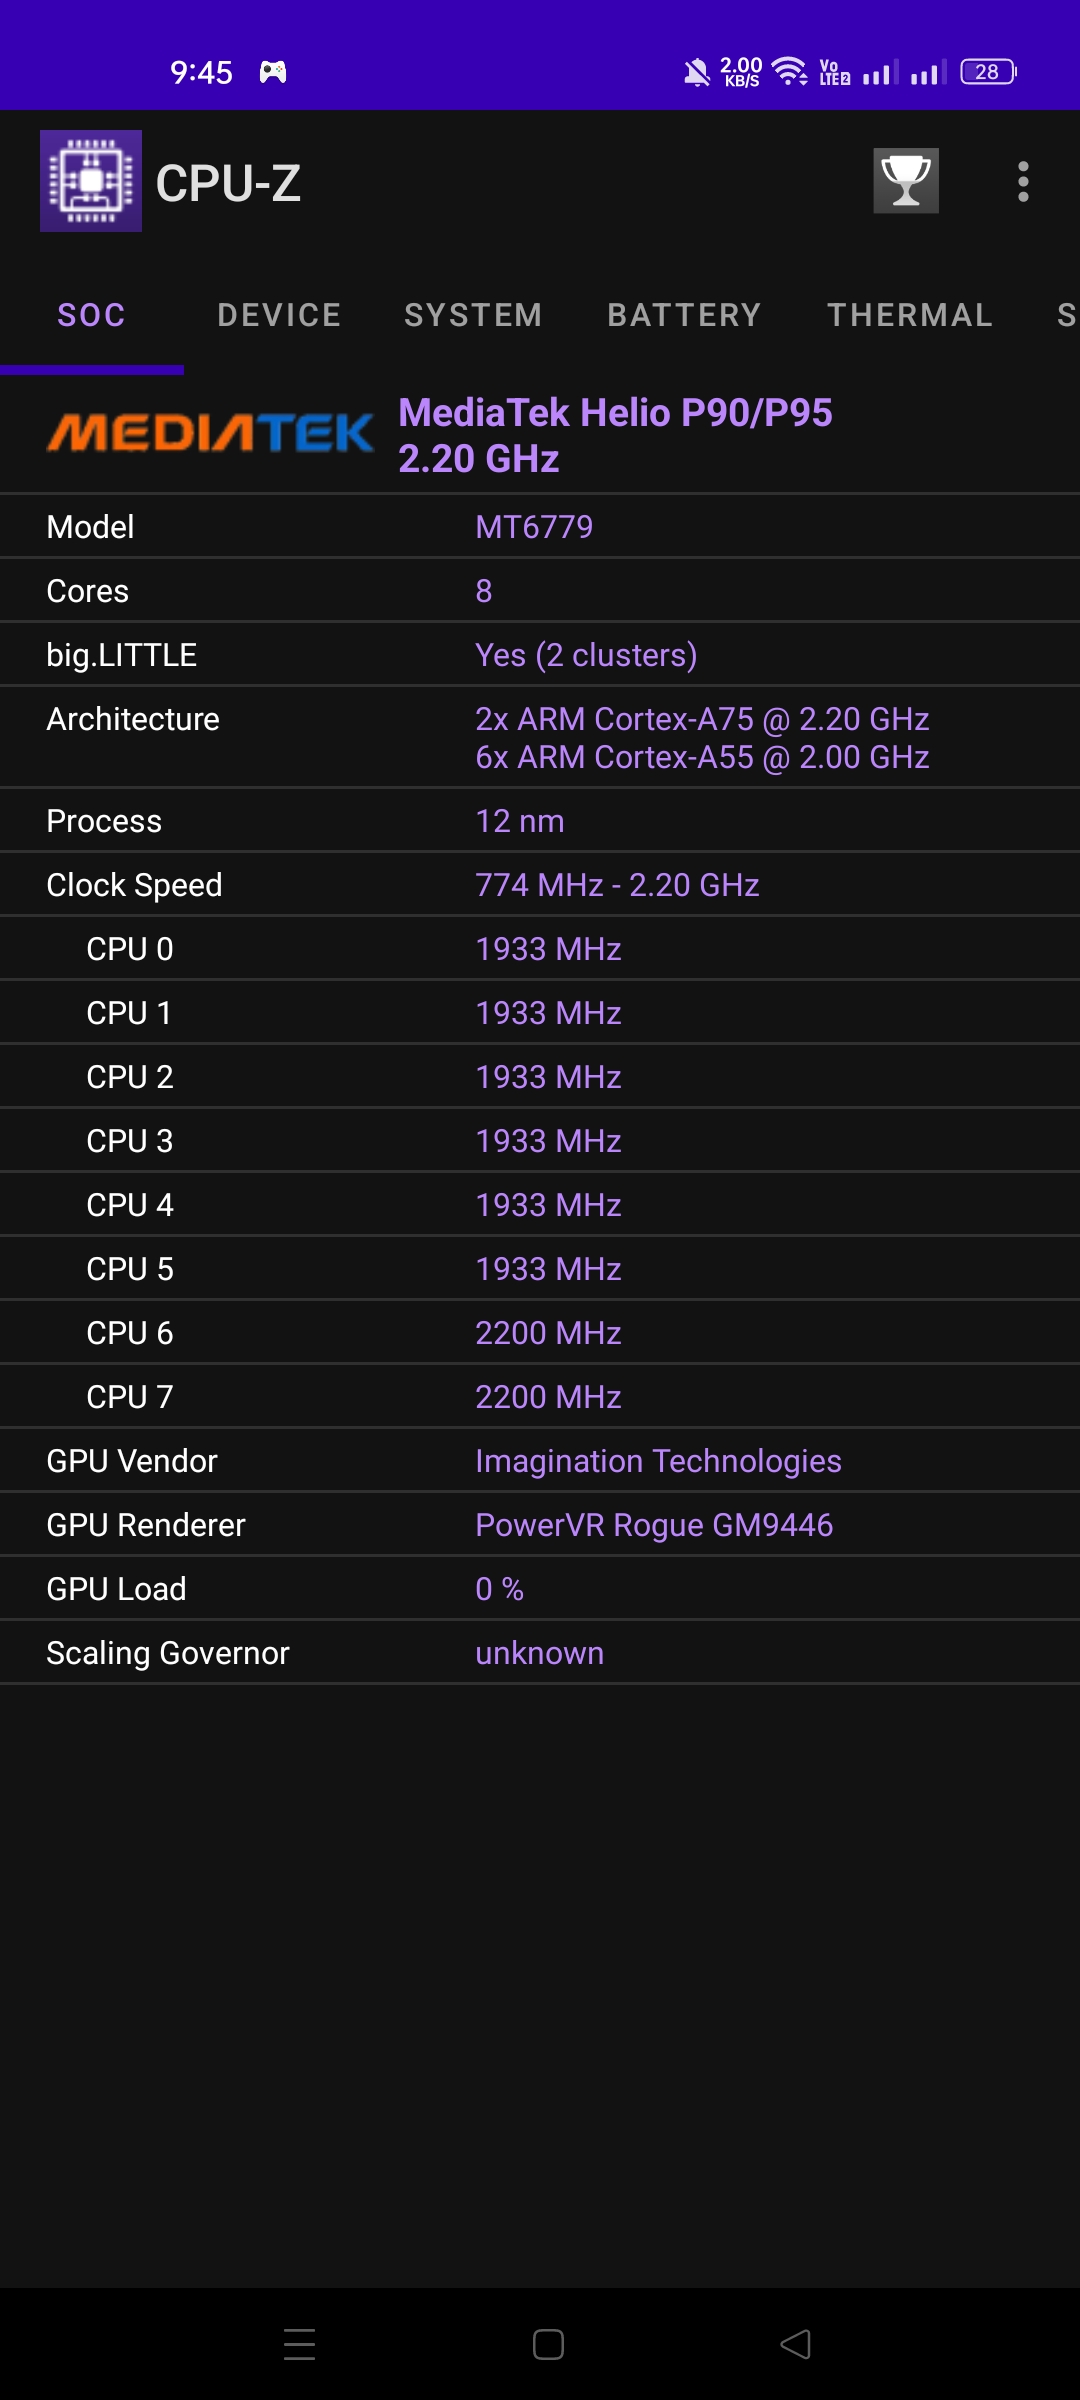Tap the battery indicator showing 28
The width and height of the screenshot is (1080, 2400).
point(986,70)
